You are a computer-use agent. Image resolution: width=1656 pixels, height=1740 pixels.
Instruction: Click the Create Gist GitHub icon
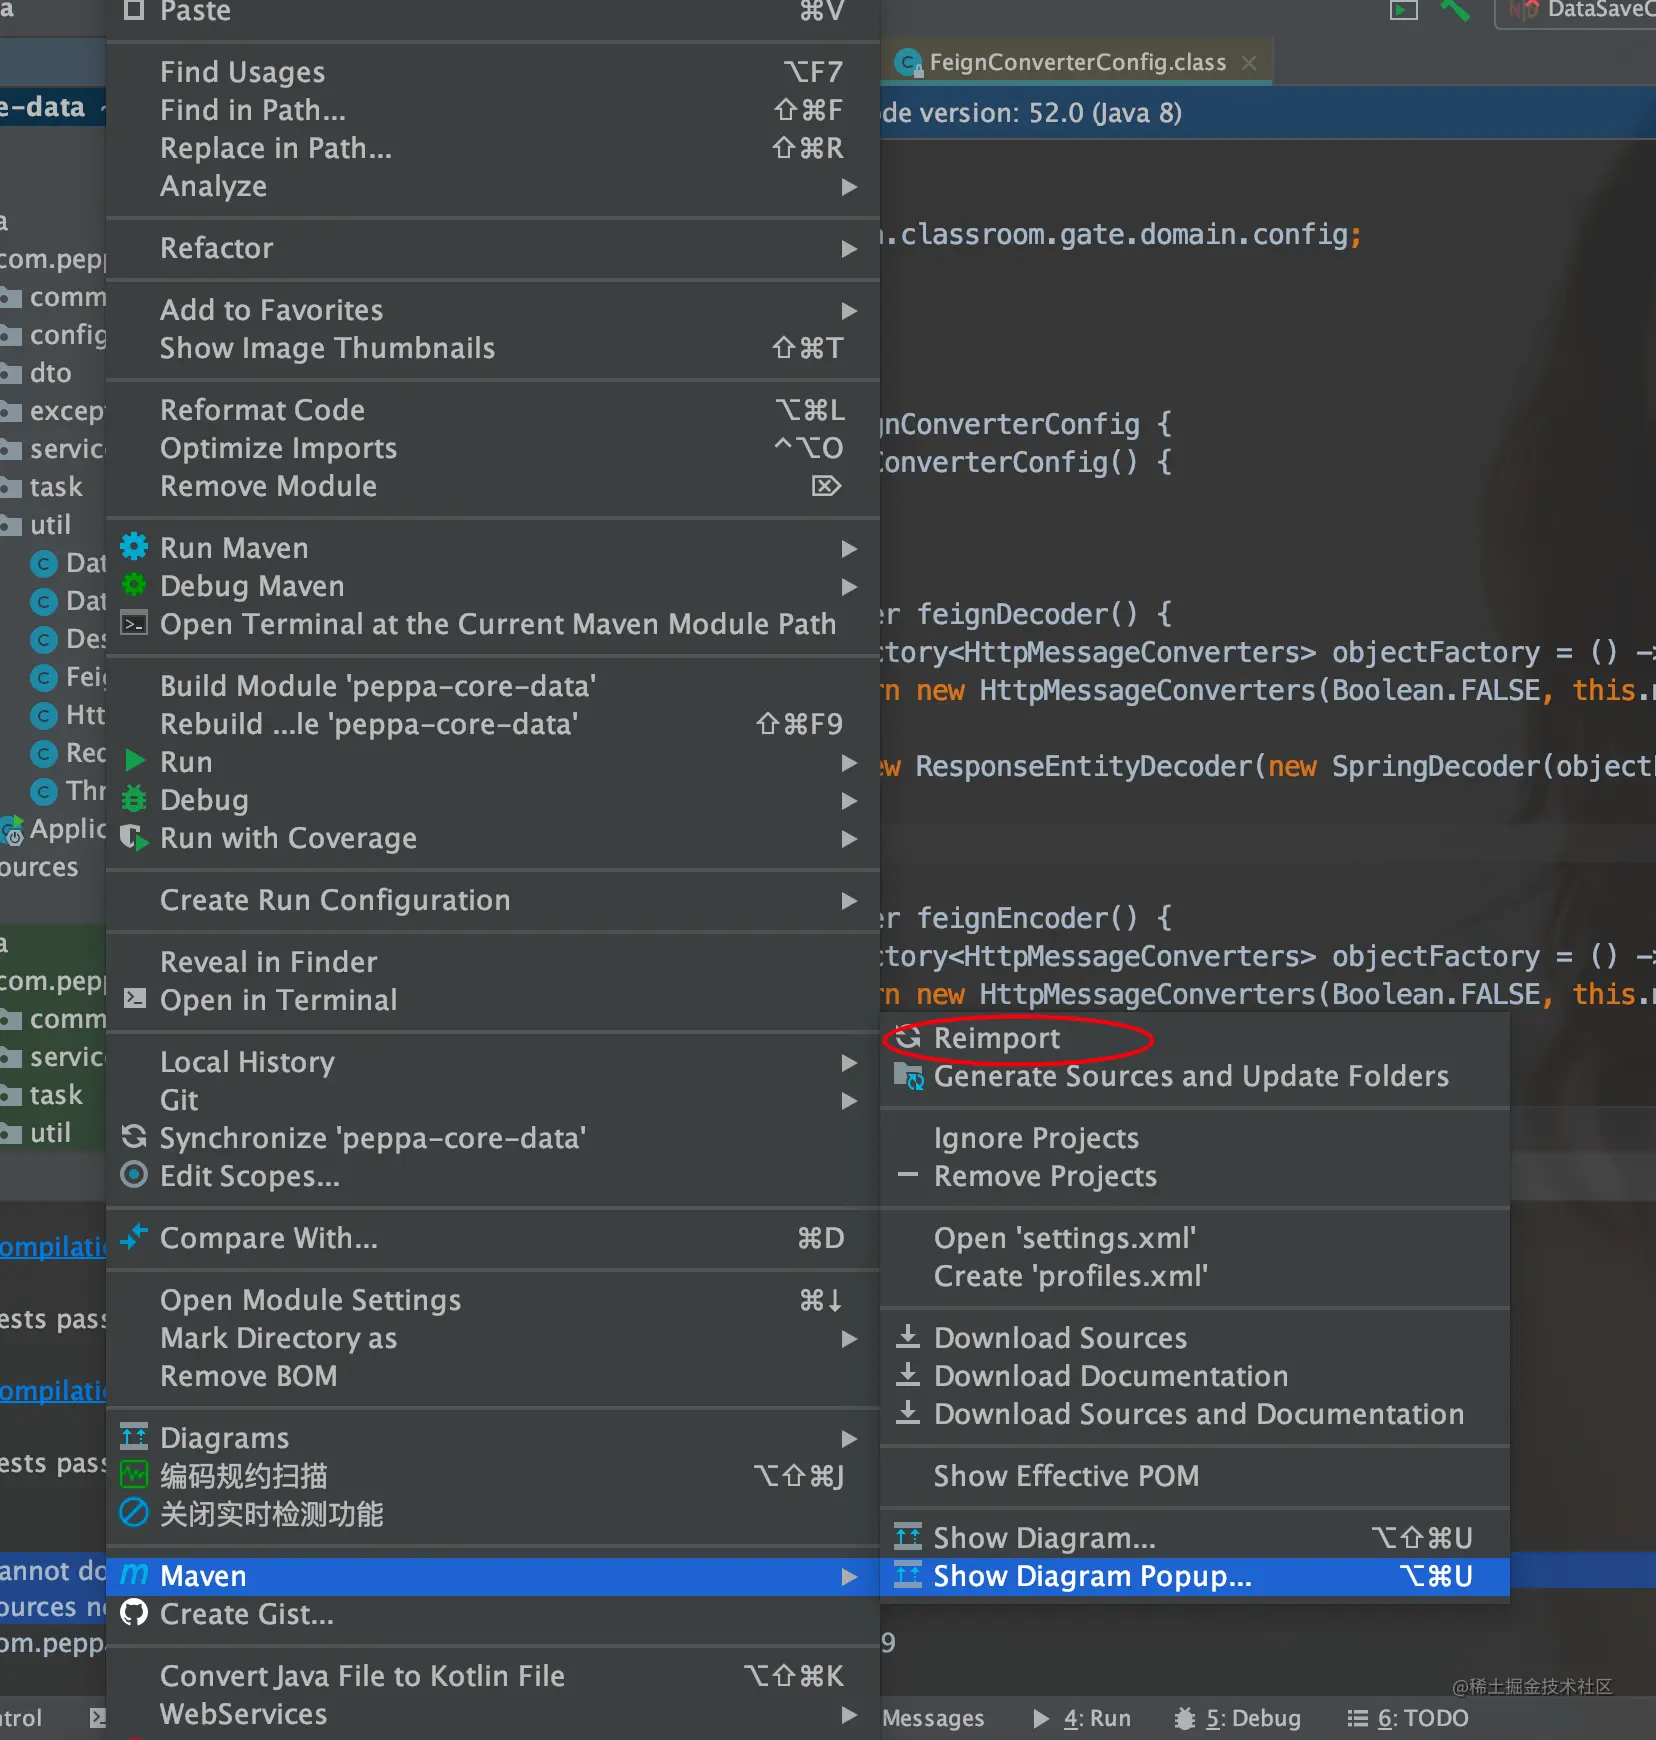pyautogui.click(x=134, y=1613)
